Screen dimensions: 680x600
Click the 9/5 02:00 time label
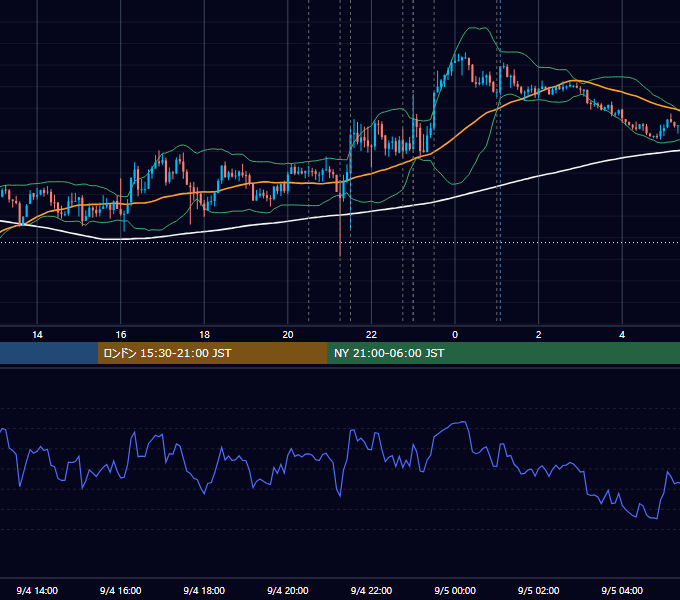click(x=539, y=590)
